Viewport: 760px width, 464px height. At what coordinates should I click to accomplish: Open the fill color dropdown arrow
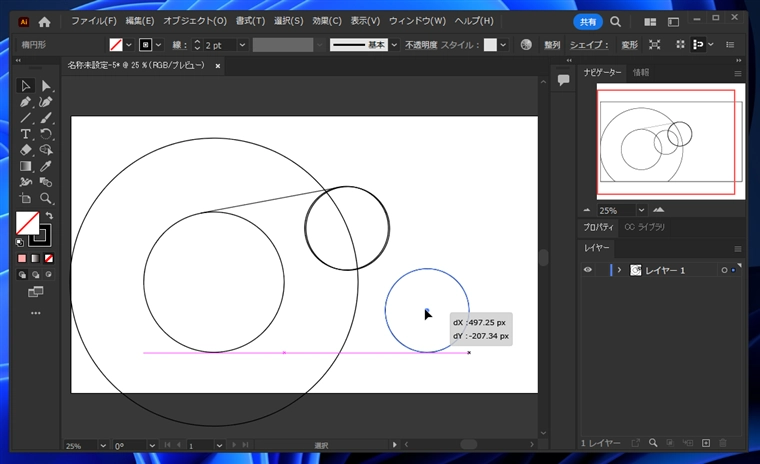[x=128, y=45]
